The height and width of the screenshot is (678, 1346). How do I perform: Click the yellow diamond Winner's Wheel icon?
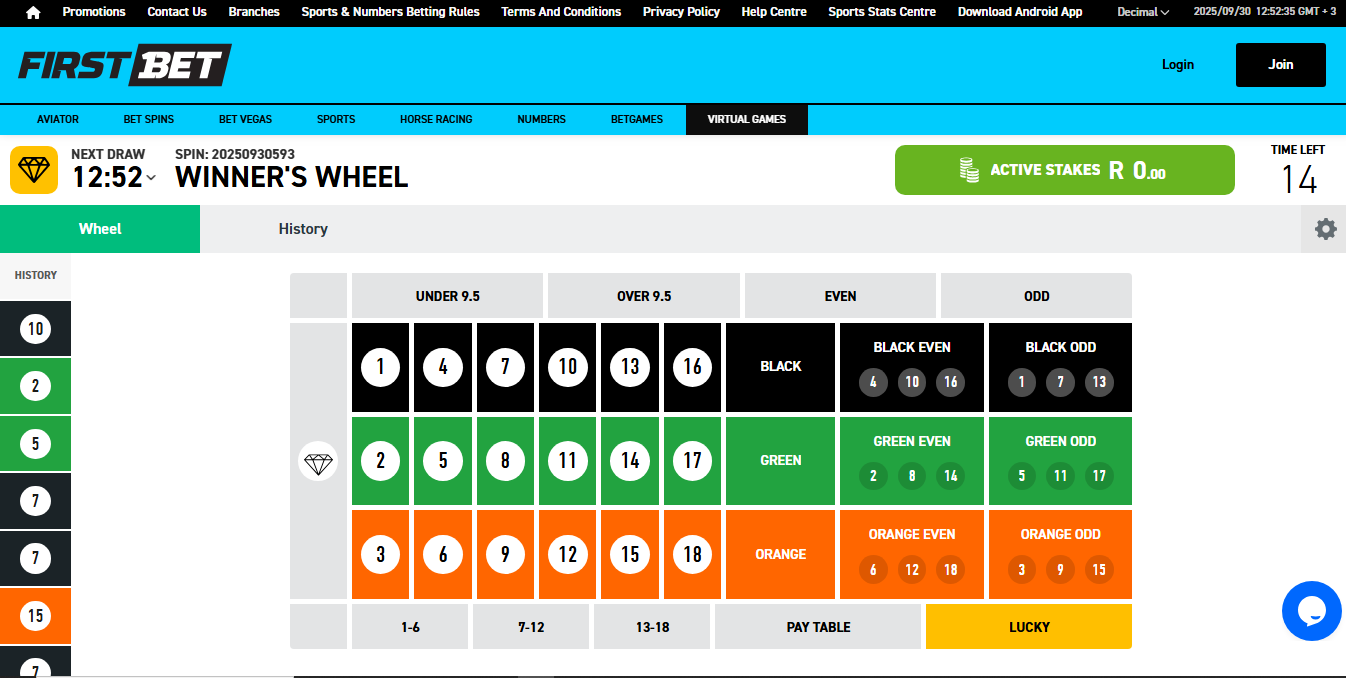click(33, 170)
